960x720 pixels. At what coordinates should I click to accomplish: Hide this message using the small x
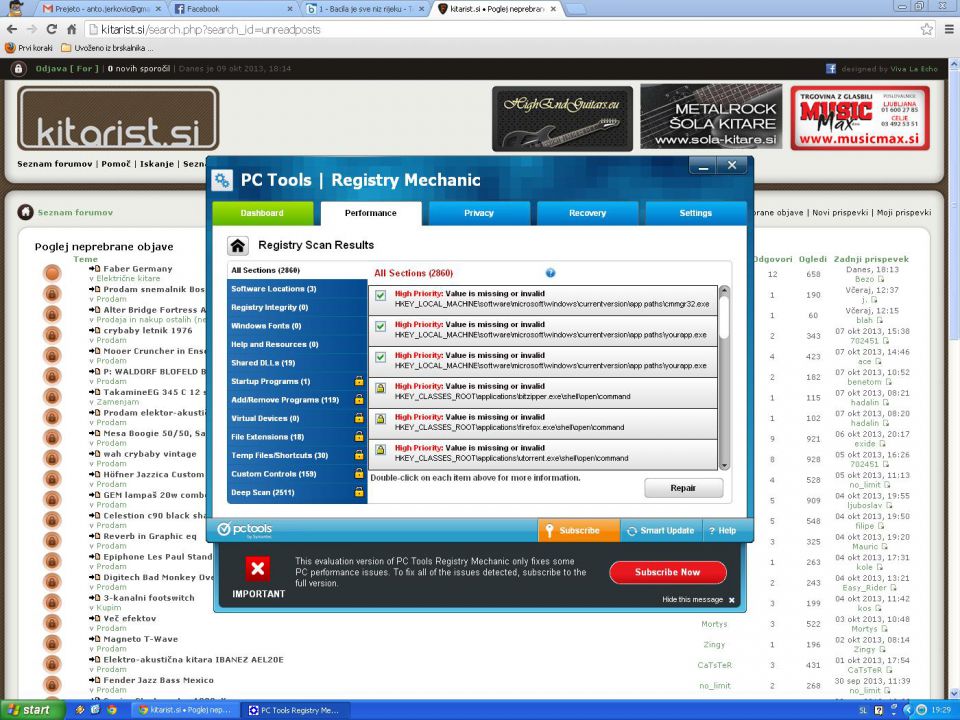(732, 600)
